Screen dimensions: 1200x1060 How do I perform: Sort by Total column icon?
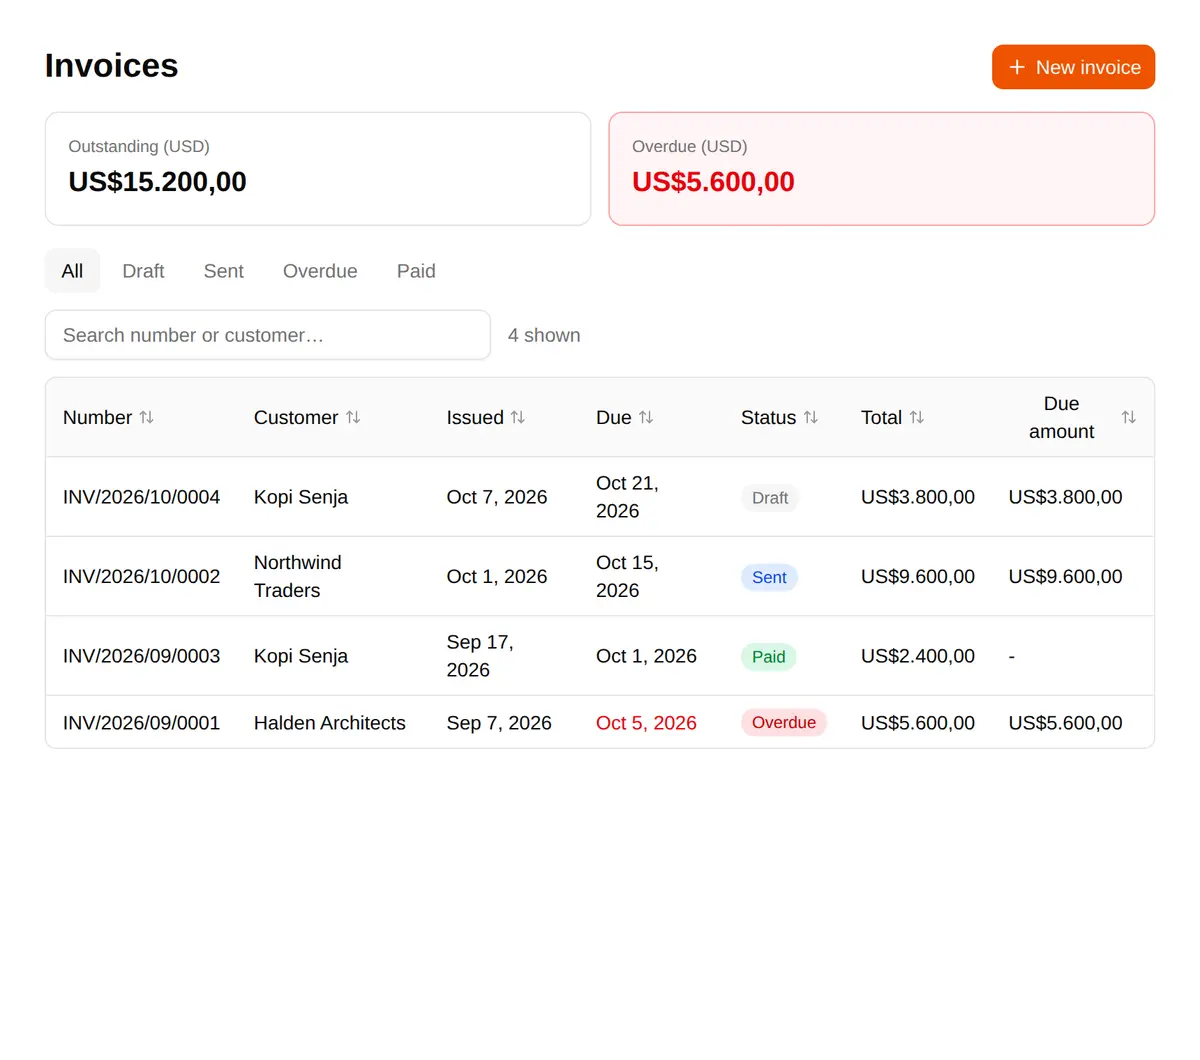click(x=917, y=417)
